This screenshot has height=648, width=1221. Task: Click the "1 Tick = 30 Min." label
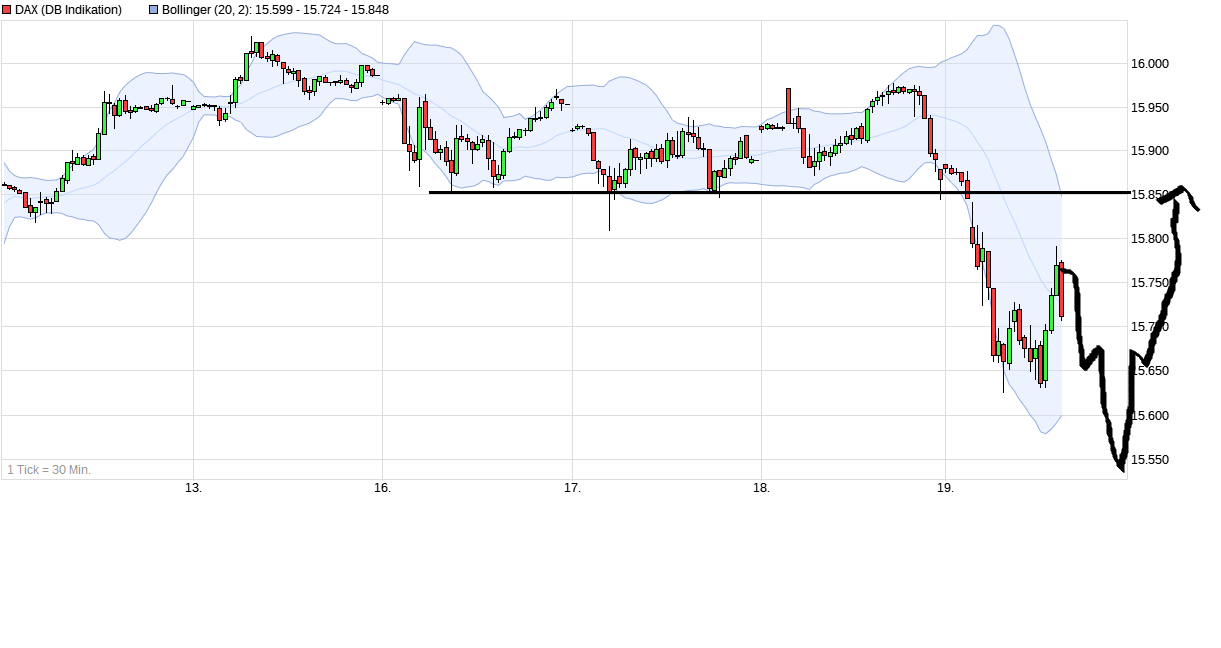(49, 469)
